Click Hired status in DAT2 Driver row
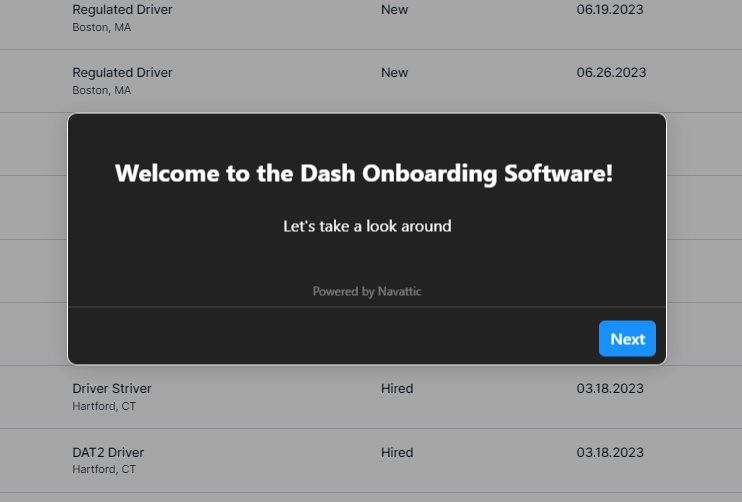Image resolution: width=742 pixels, height=502 pixels. tap(397, 452)
